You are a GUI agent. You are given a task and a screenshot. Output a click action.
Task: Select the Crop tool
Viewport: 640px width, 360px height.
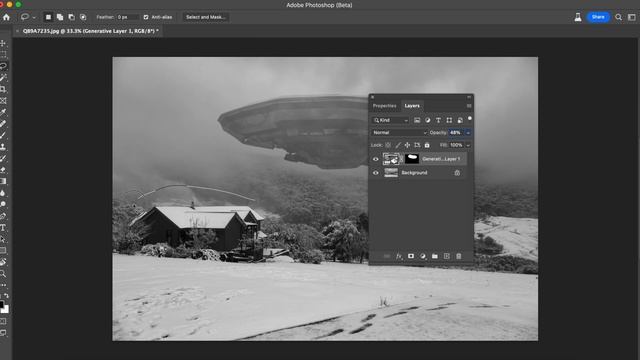click(x=3, y=89)
